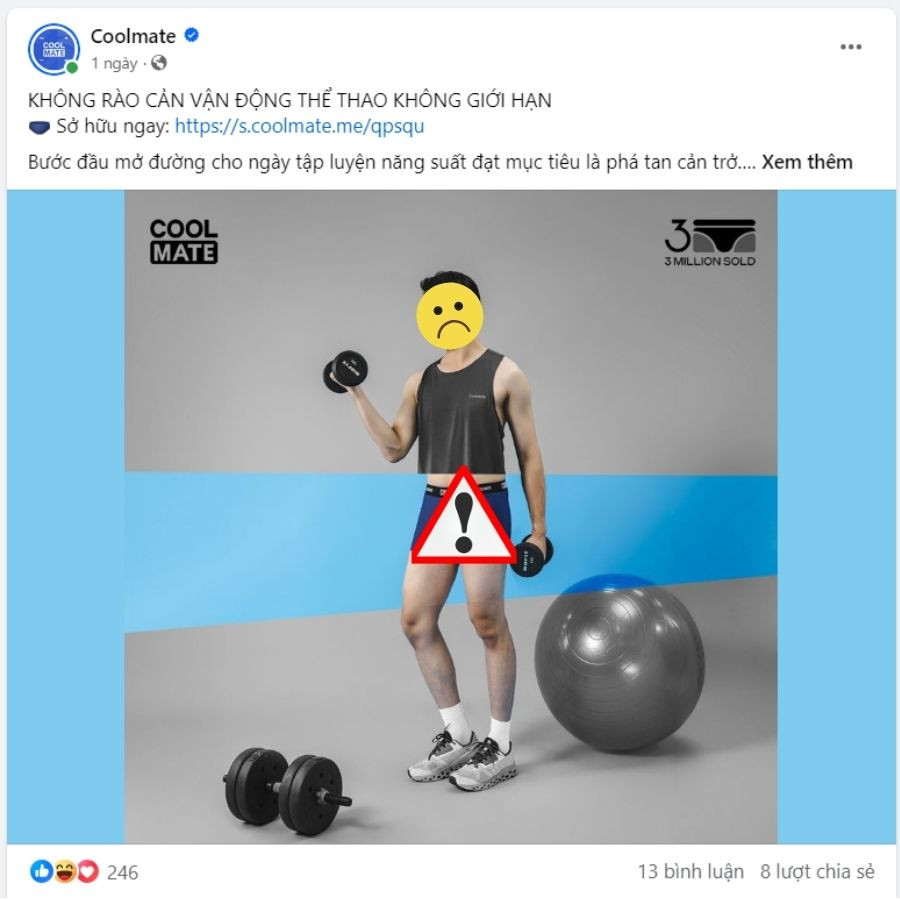This screenshot has width=900, height=900.
Task: Click the red warning triangle sign
Action: click(464, 516)
